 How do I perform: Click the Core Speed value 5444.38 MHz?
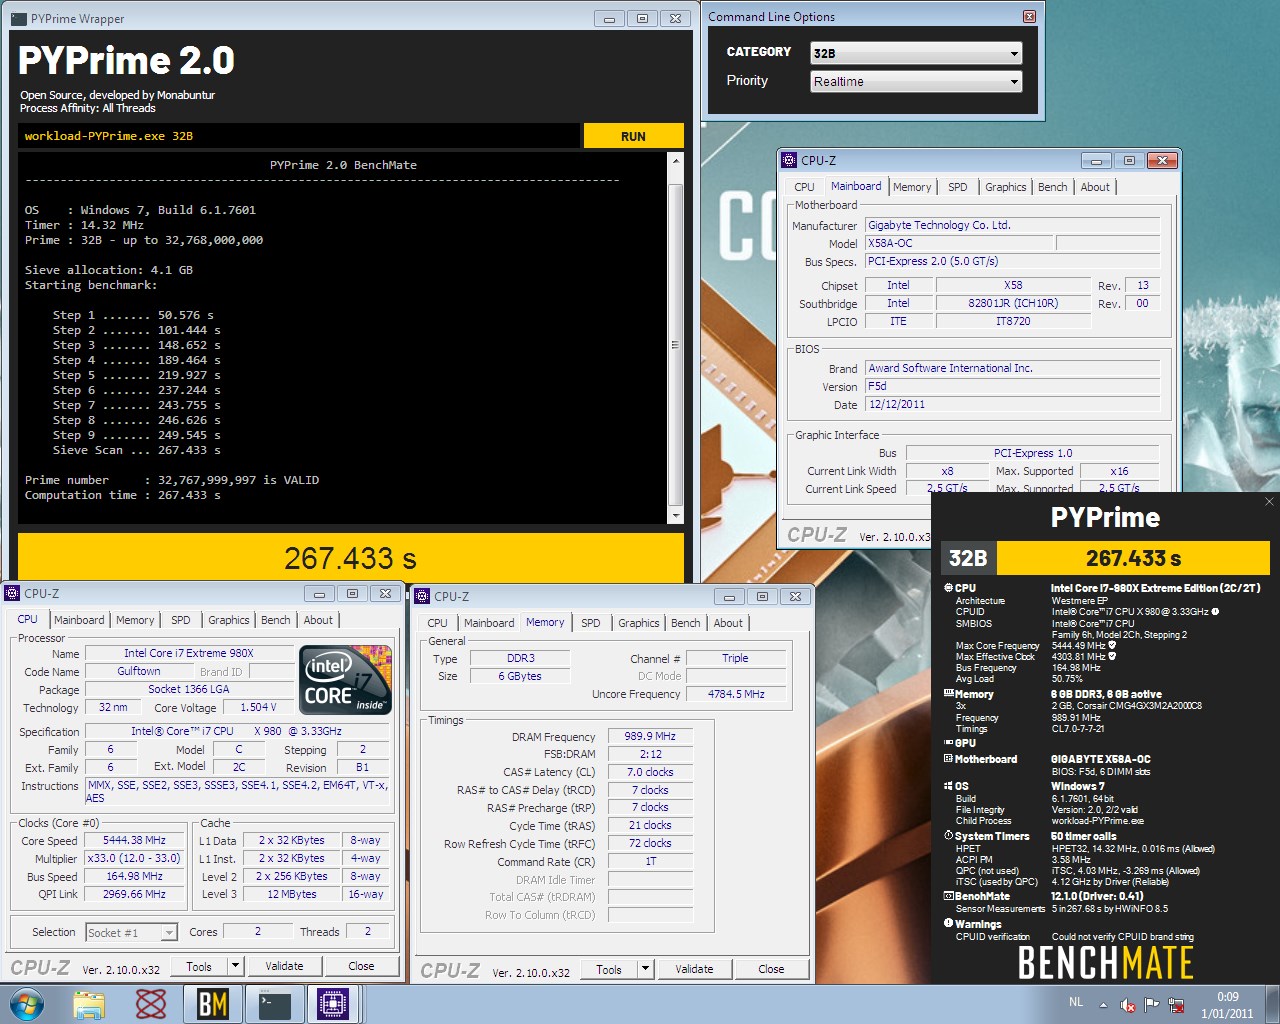click(x=134, y=841)
